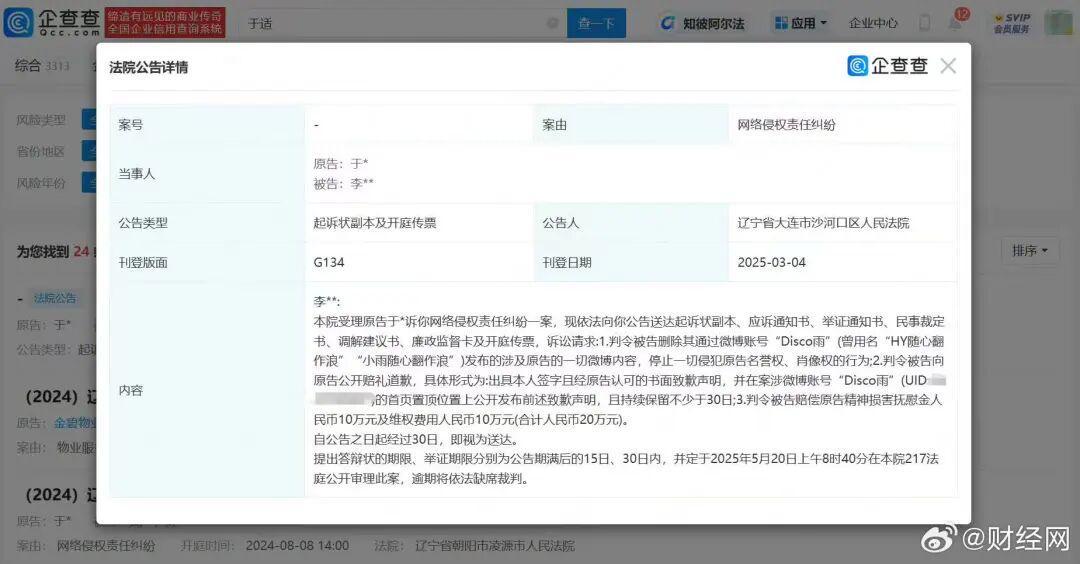
Task: Click the 内容 label cell
Action: point(207,390)
